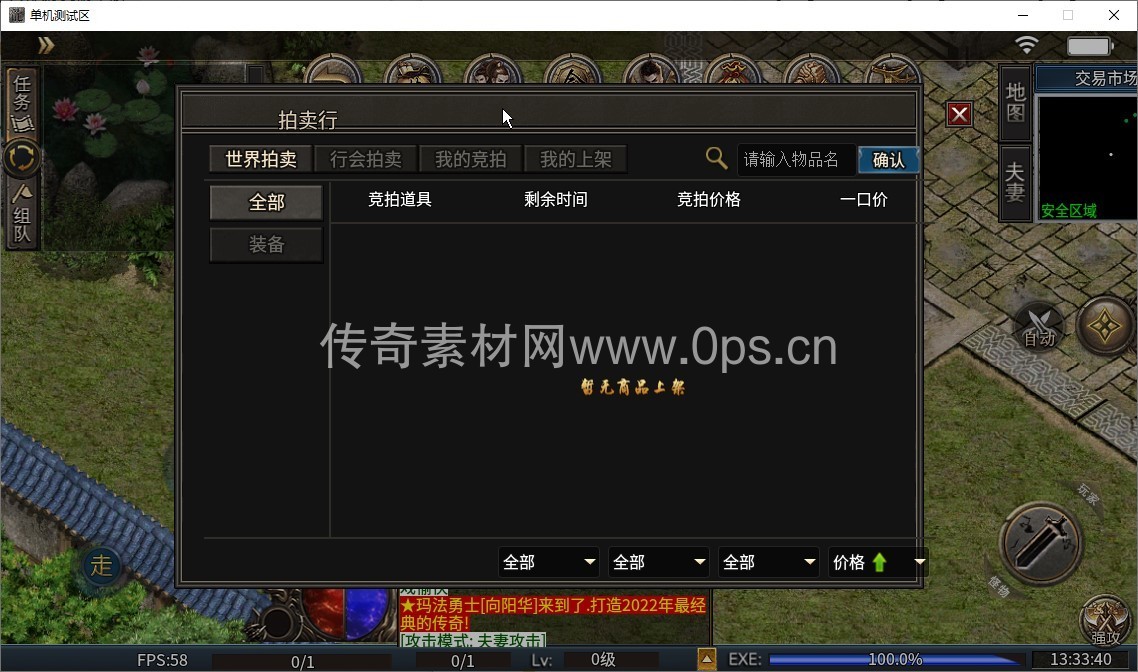The height and width of the screenshot is (672, 1138).
Task: Open the 地图 map button
Action: [x=1015, y=103]
